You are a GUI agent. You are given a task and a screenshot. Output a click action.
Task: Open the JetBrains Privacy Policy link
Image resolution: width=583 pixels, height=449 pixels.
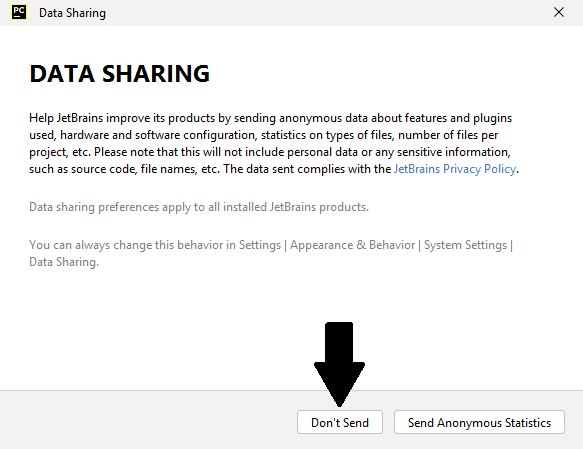(455, 169)
